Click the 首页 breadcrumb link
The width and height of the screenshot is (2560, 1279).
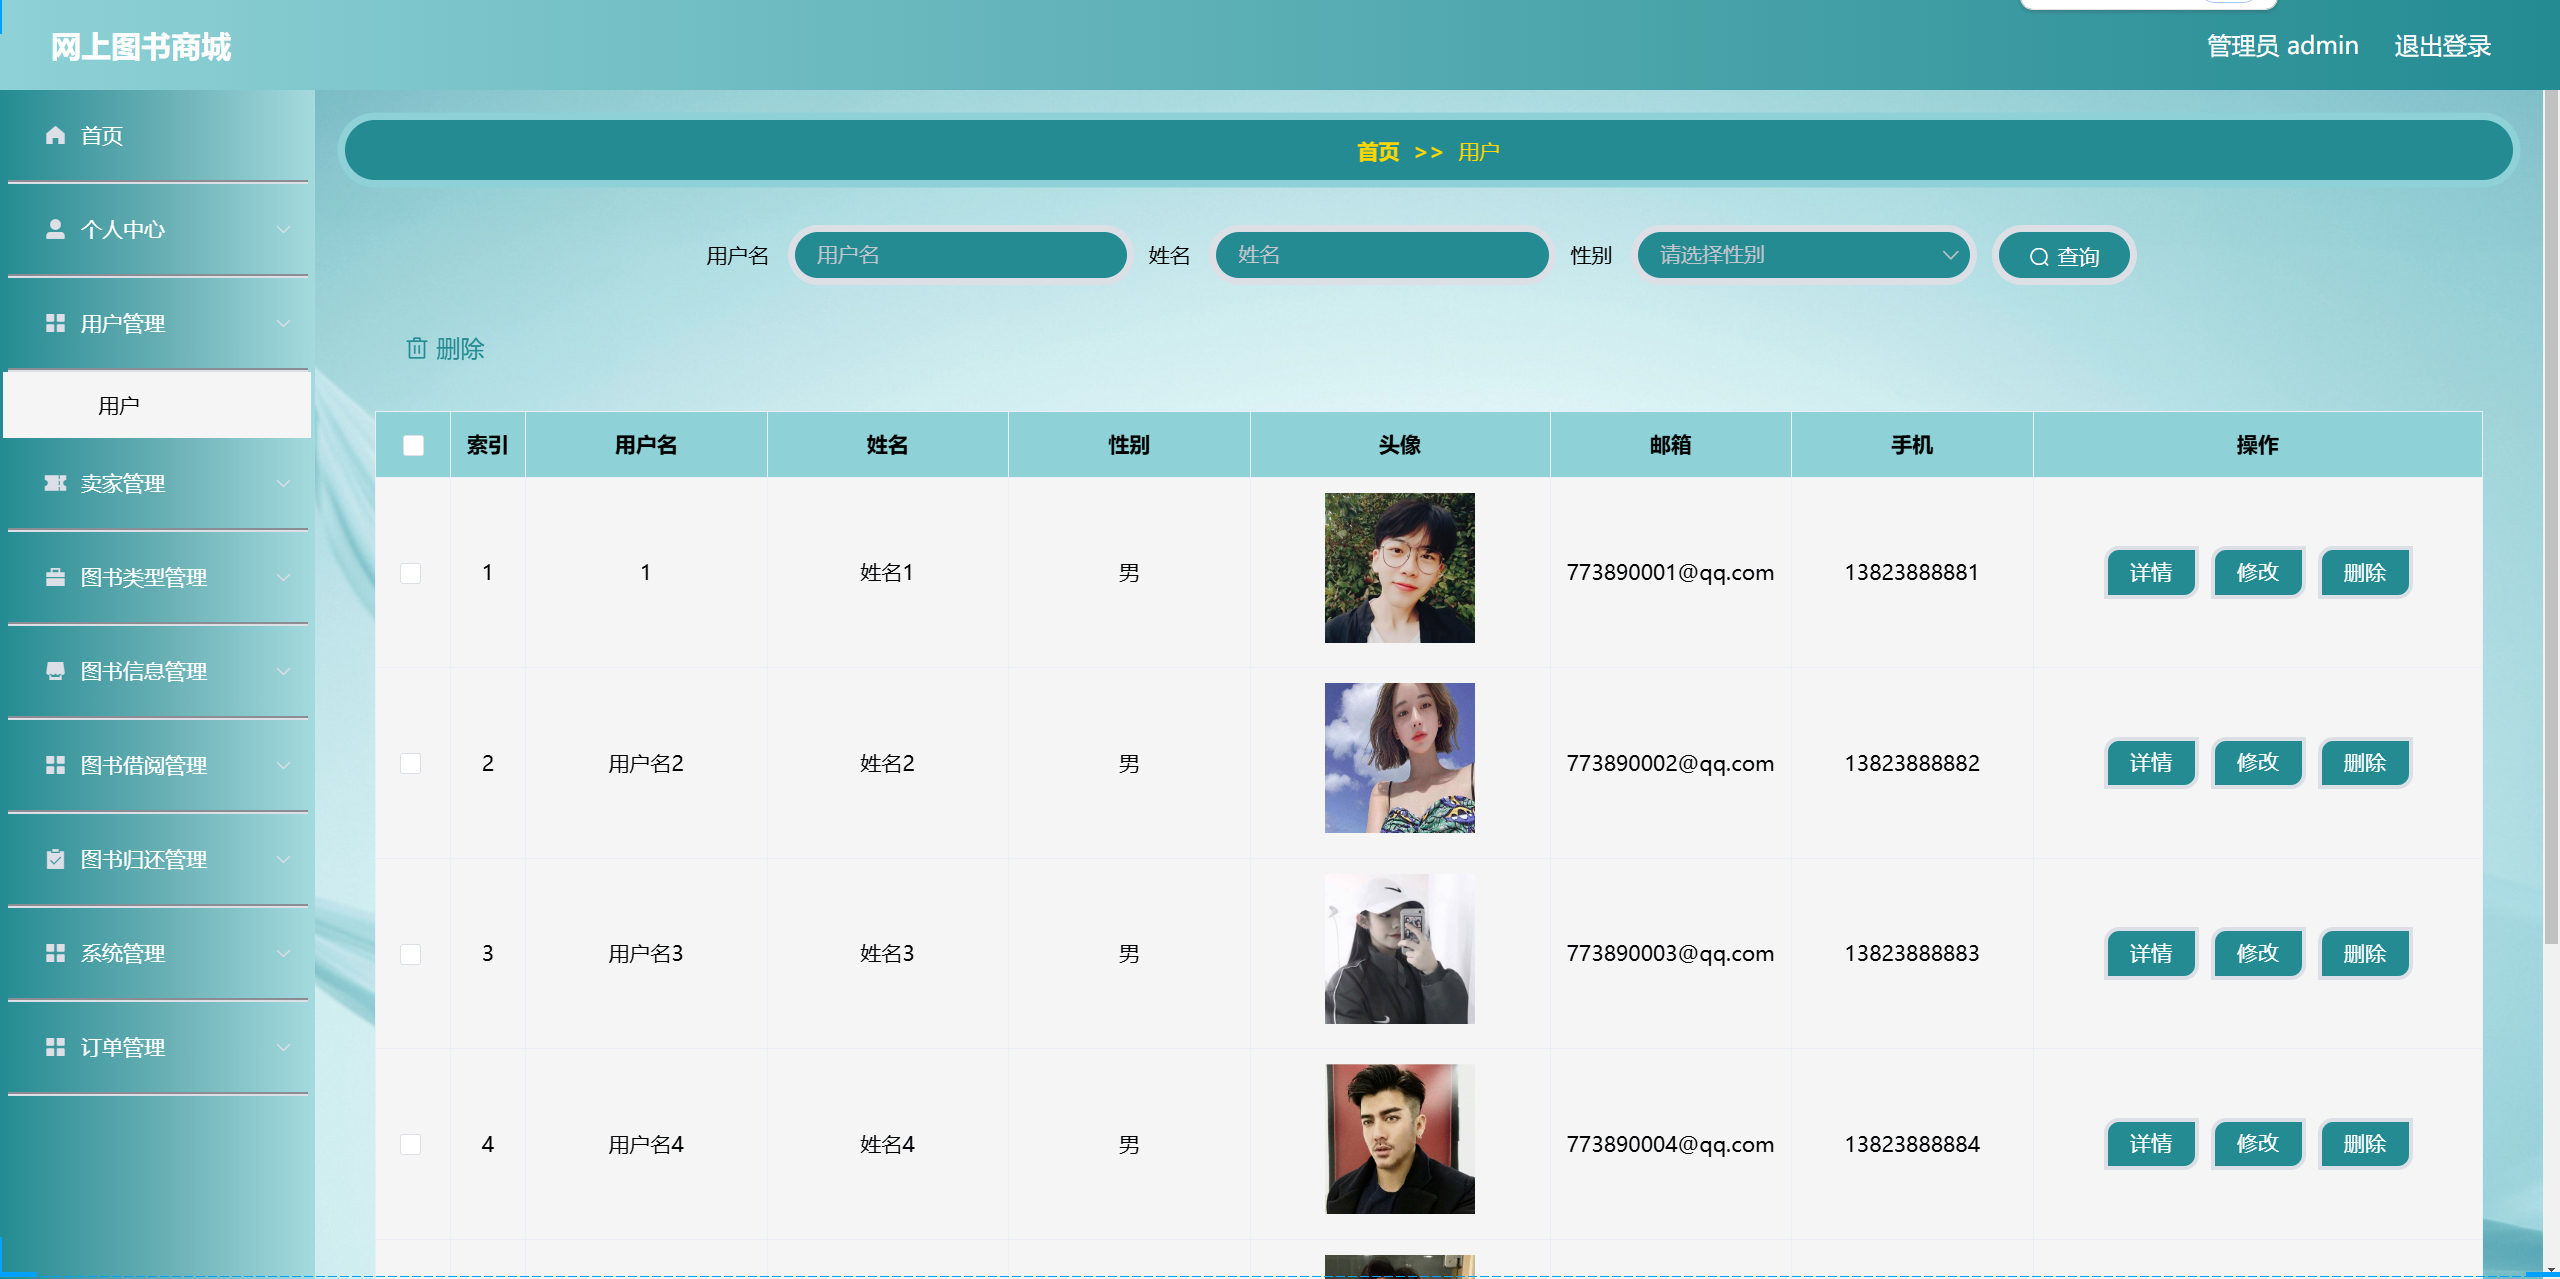point(1378,152)
